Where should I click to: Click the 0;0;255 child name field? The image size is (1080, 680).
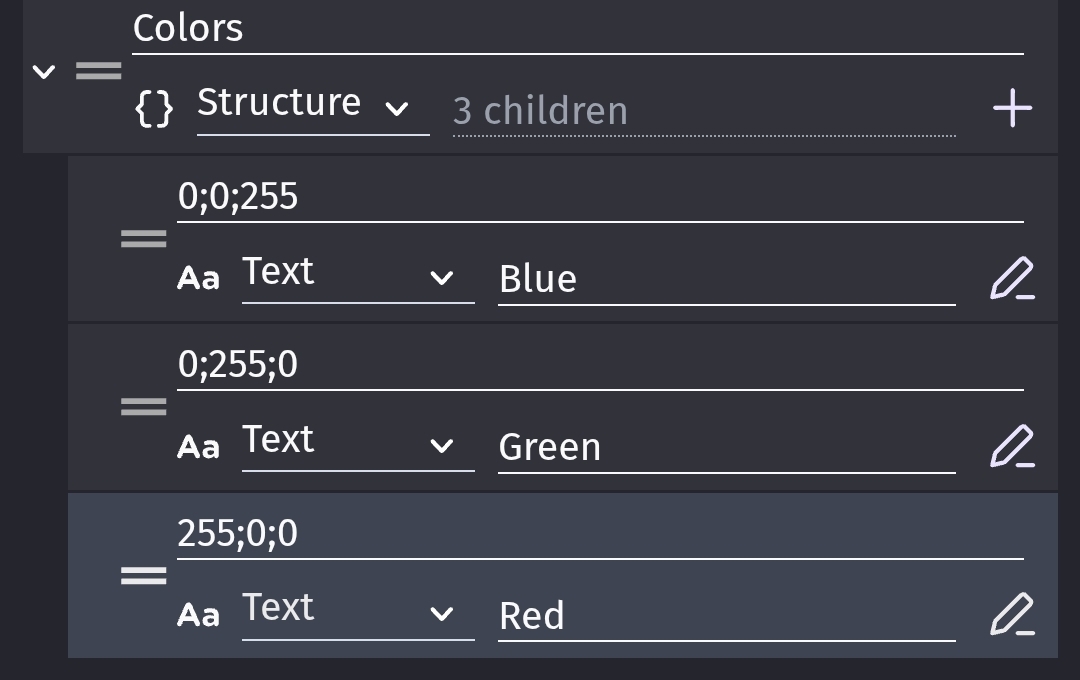tap(600, 198)
